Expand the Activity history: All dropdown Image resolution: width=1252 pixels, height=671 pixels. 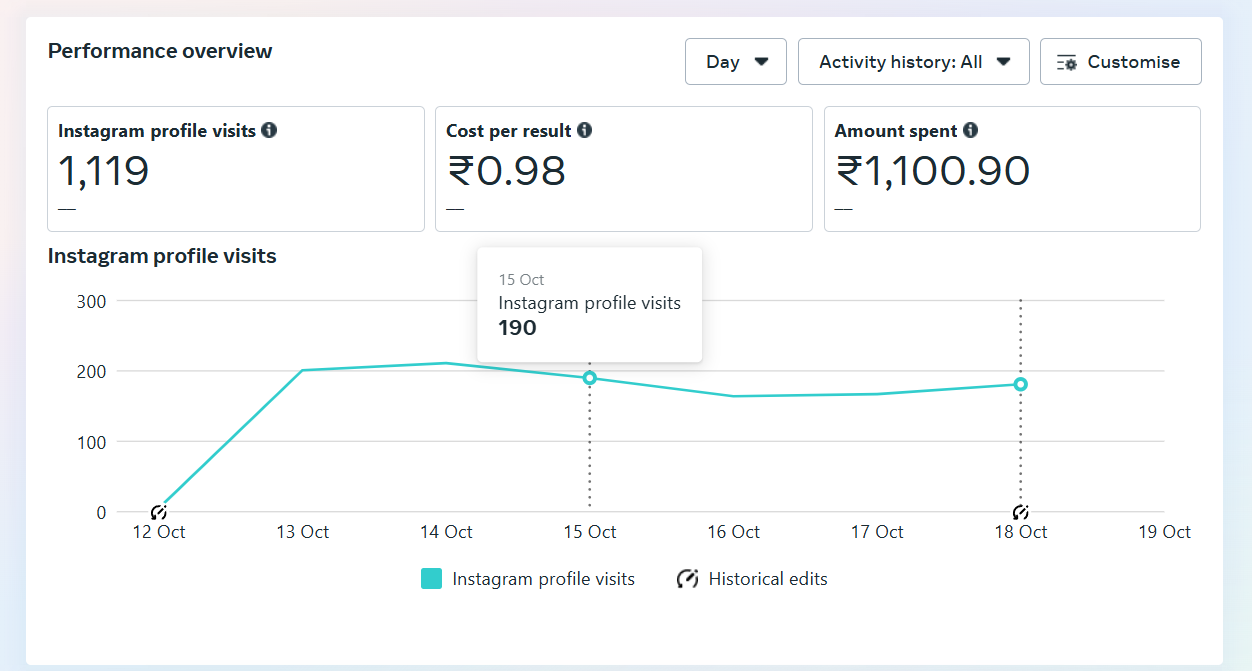pos(913,62)
